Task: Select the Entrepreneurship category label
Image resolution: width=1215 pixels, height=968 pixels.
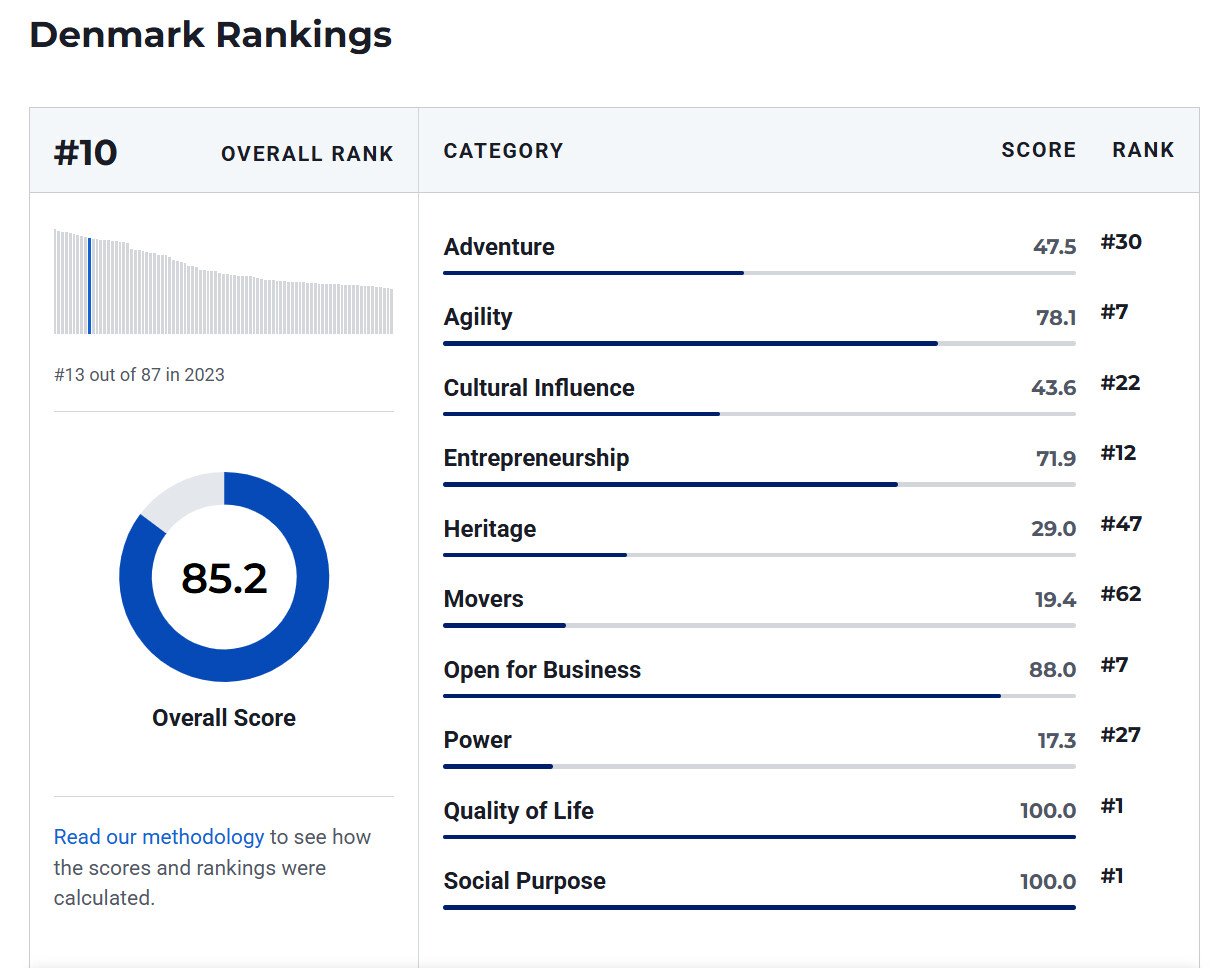Action: (536, 458)
